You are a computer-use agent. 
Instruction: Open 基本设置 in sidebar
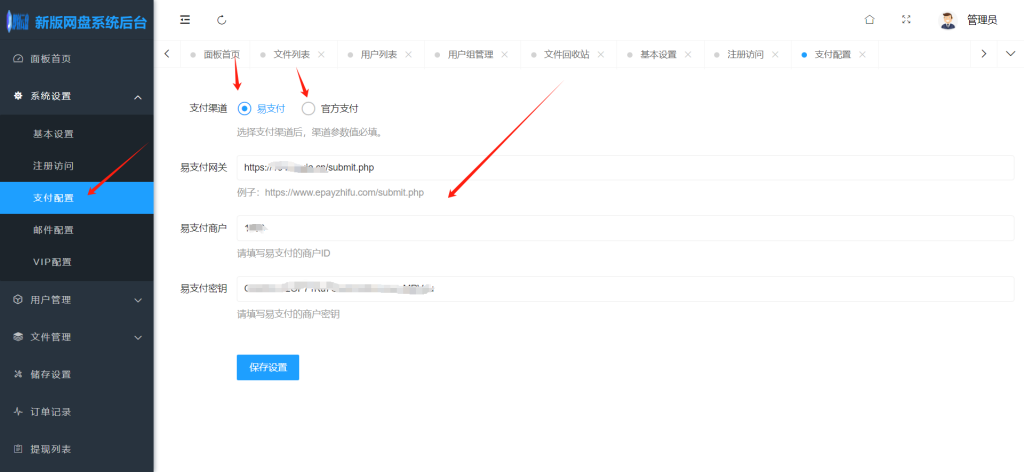76,134
